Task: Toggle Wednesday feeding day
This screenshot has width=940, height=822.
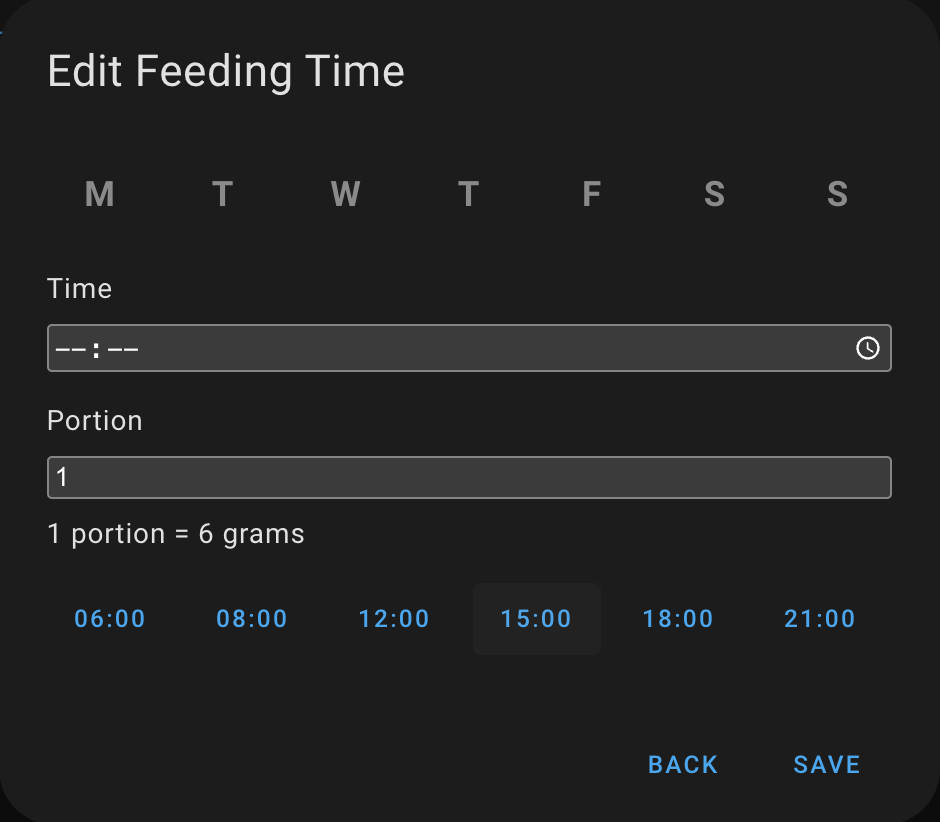Action: [345, 194]
